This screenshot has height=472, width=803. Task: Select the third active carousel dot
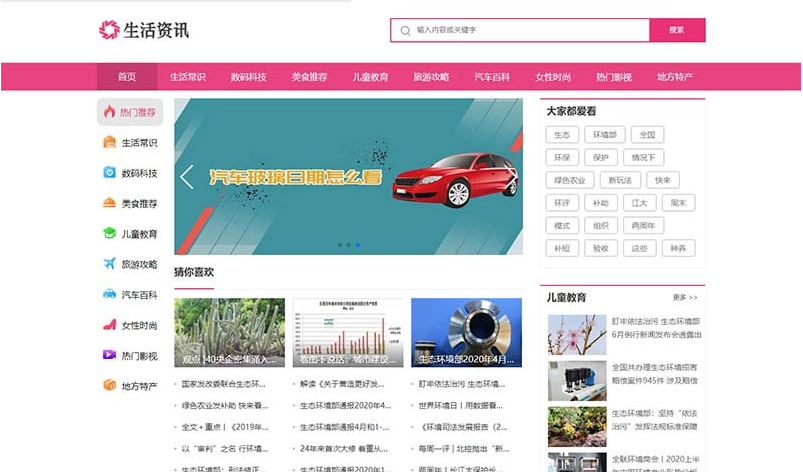tap(357, 245)
